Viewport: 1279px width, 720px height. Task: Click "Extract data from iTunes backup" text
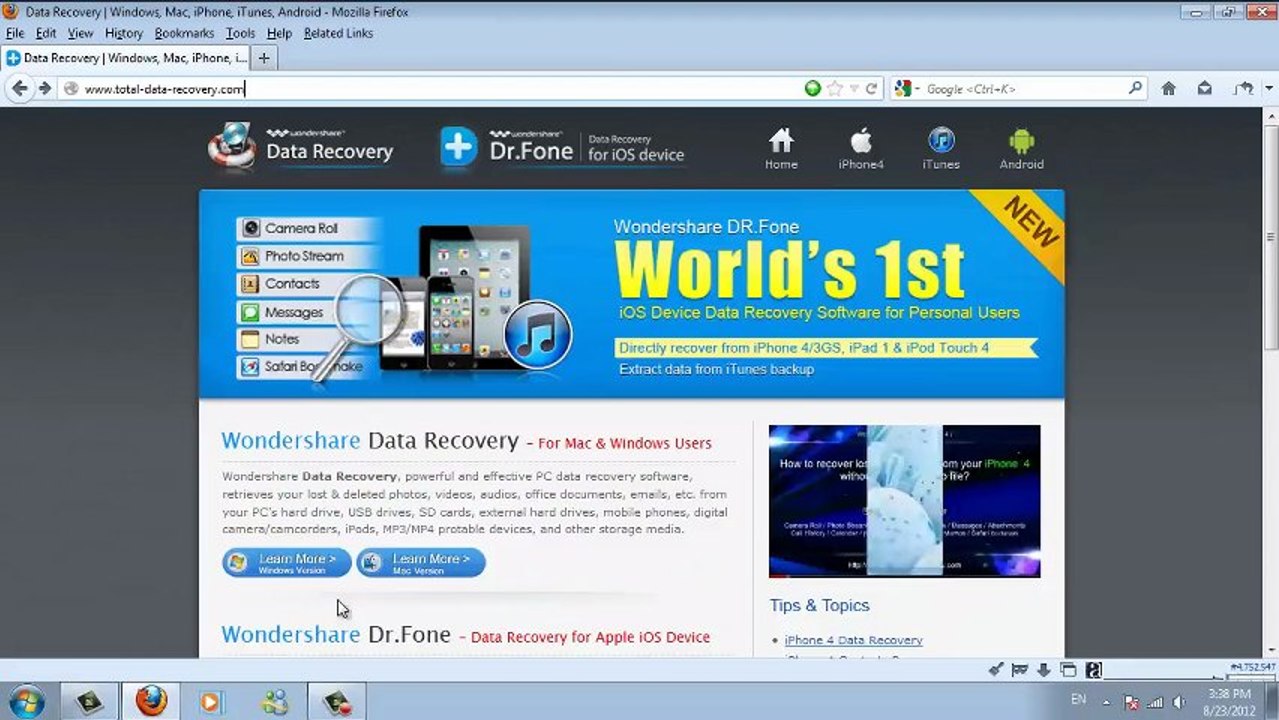coord(716,369)
